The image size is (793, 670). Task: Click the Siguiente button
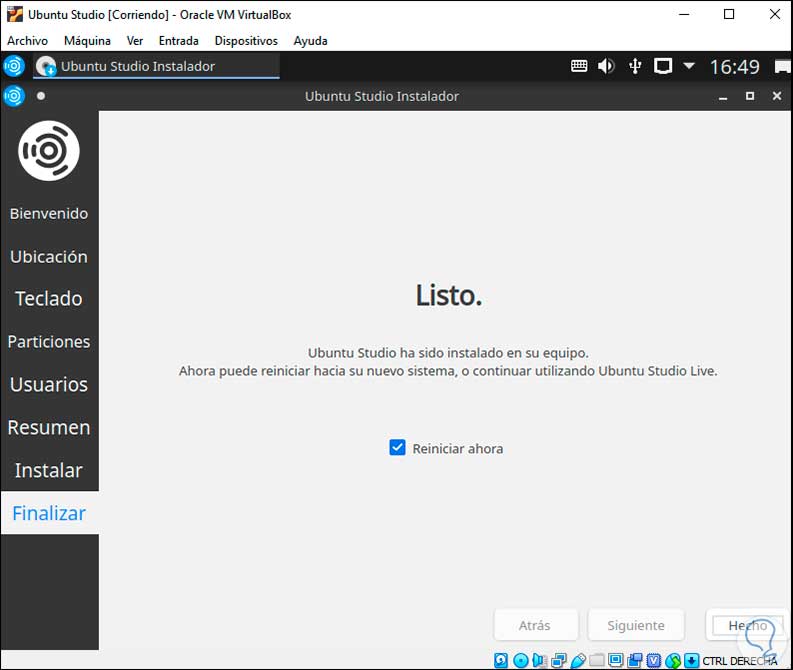coord(636,626)
